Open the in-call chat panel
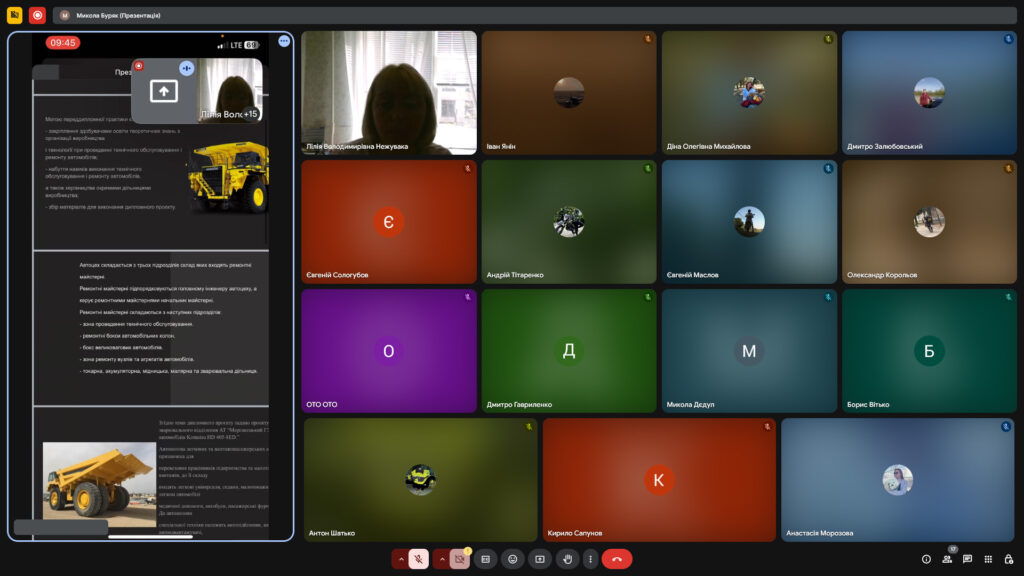 coord(967,559)
